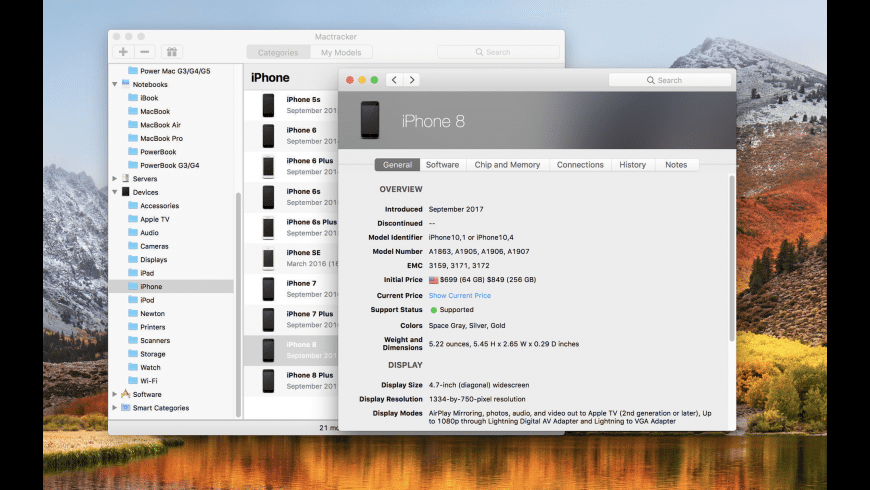Open the Scanners folder

pyautogui.click(x=149, y=340)
